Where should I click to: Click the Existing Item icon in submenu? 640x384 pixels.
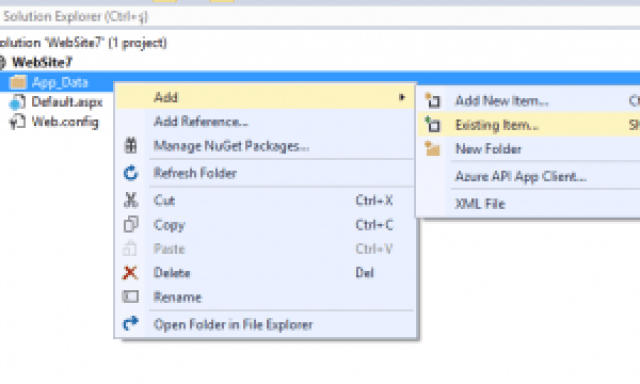pos(432,124)
